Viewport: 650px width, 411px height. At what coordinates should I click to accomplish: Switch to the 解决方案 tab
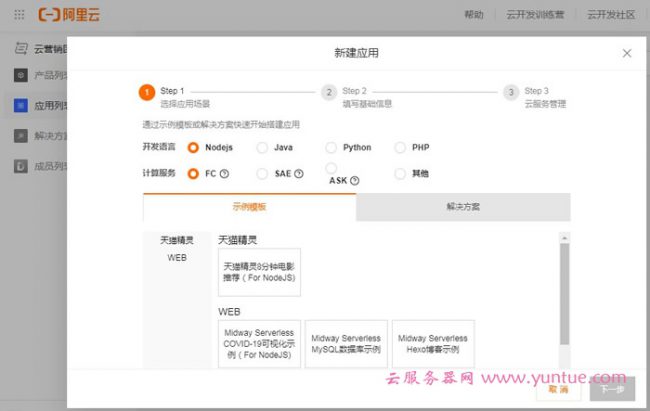(x=462, y=207)
